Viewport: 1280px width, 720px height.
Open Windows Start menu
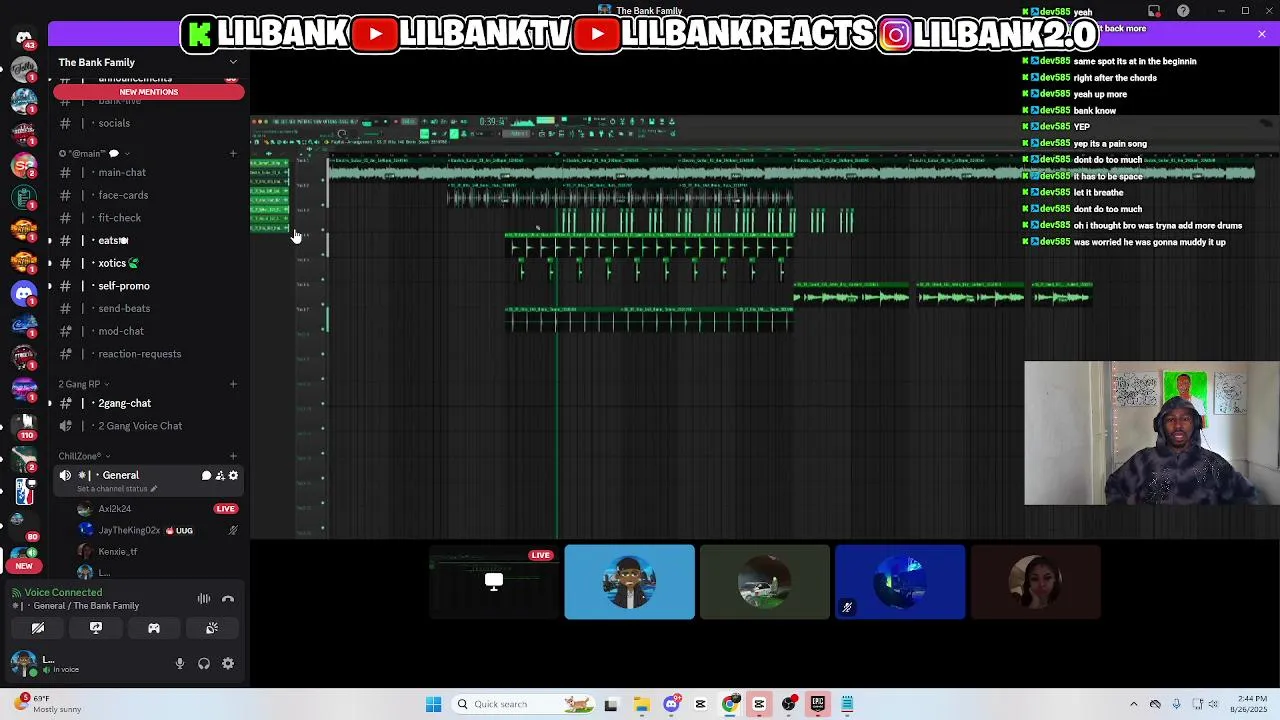(433, 704)
